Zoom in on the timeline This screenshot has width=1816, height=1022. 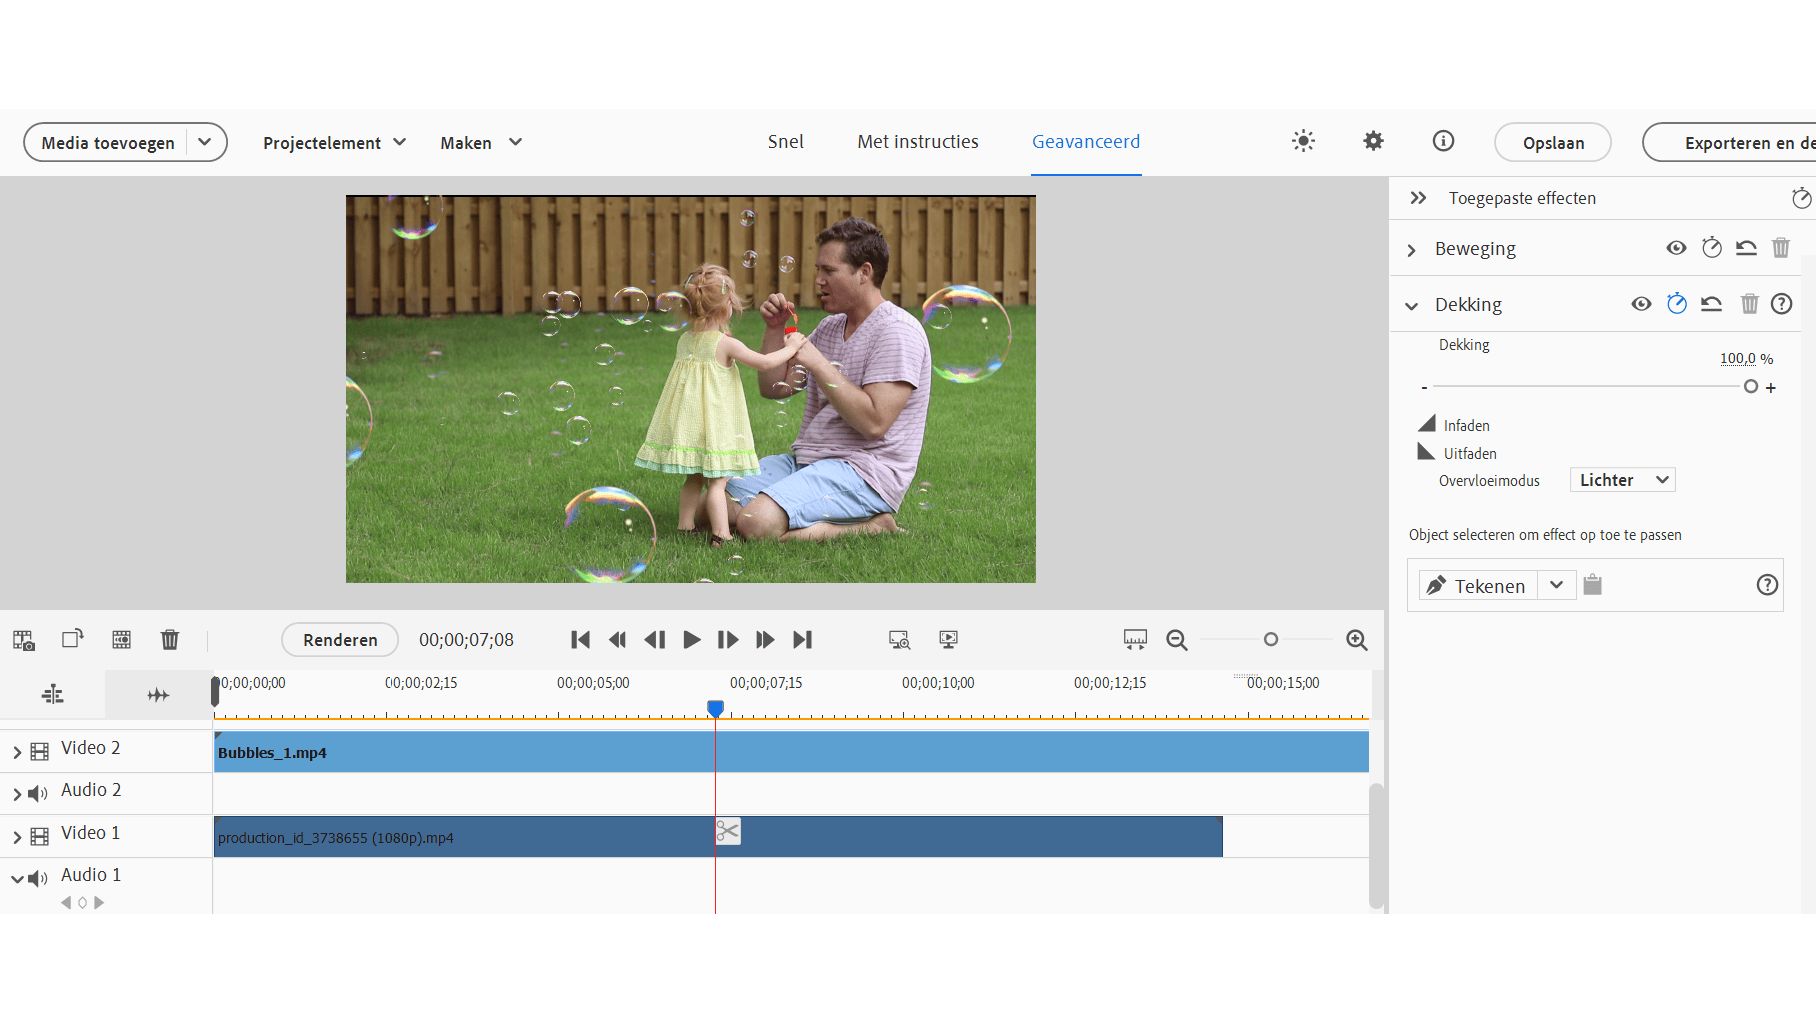point(1357,640)
